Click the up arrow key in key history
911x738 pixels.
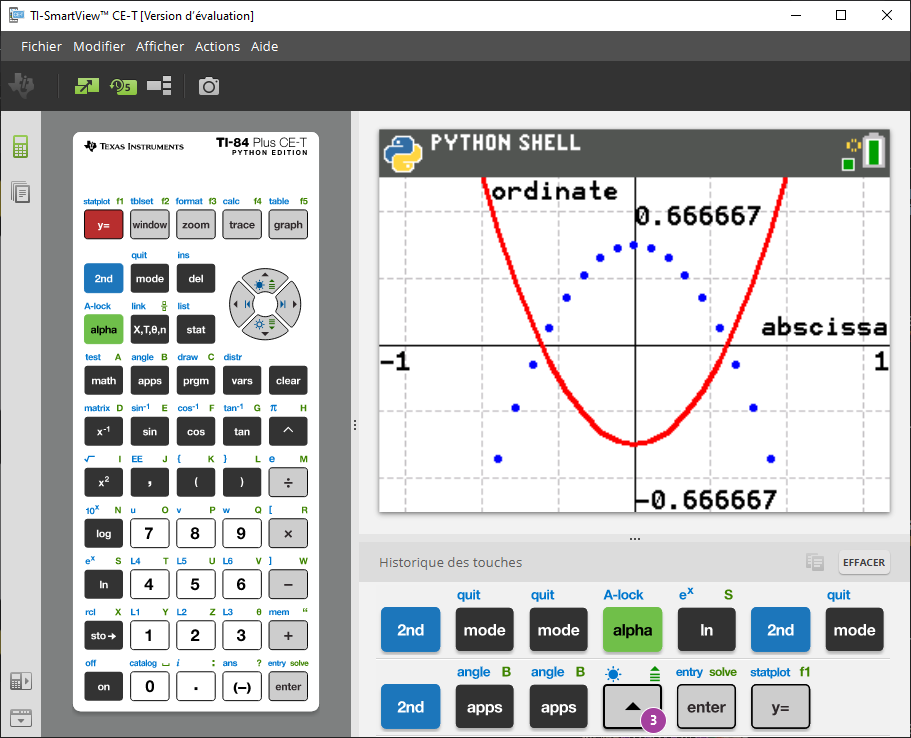point(633,707)
